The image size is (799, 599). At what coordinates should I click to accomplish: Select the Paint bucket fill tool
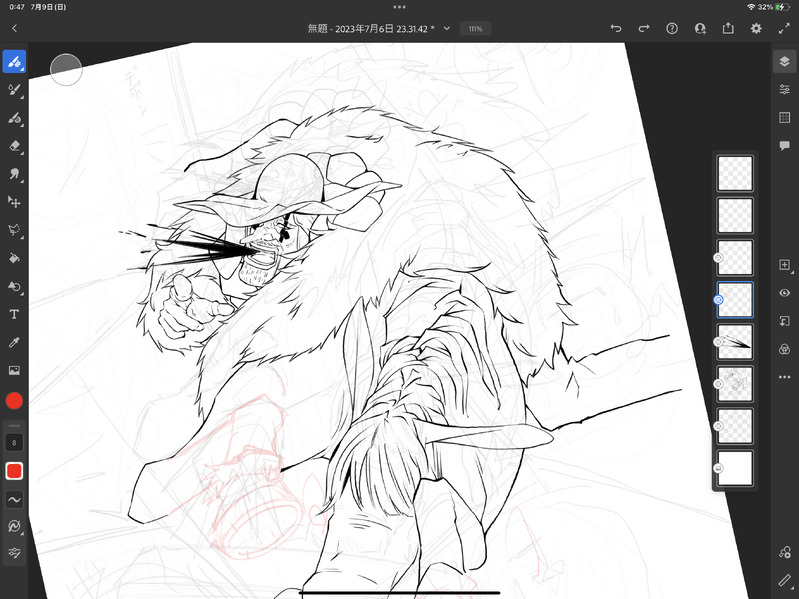[14, 258]
